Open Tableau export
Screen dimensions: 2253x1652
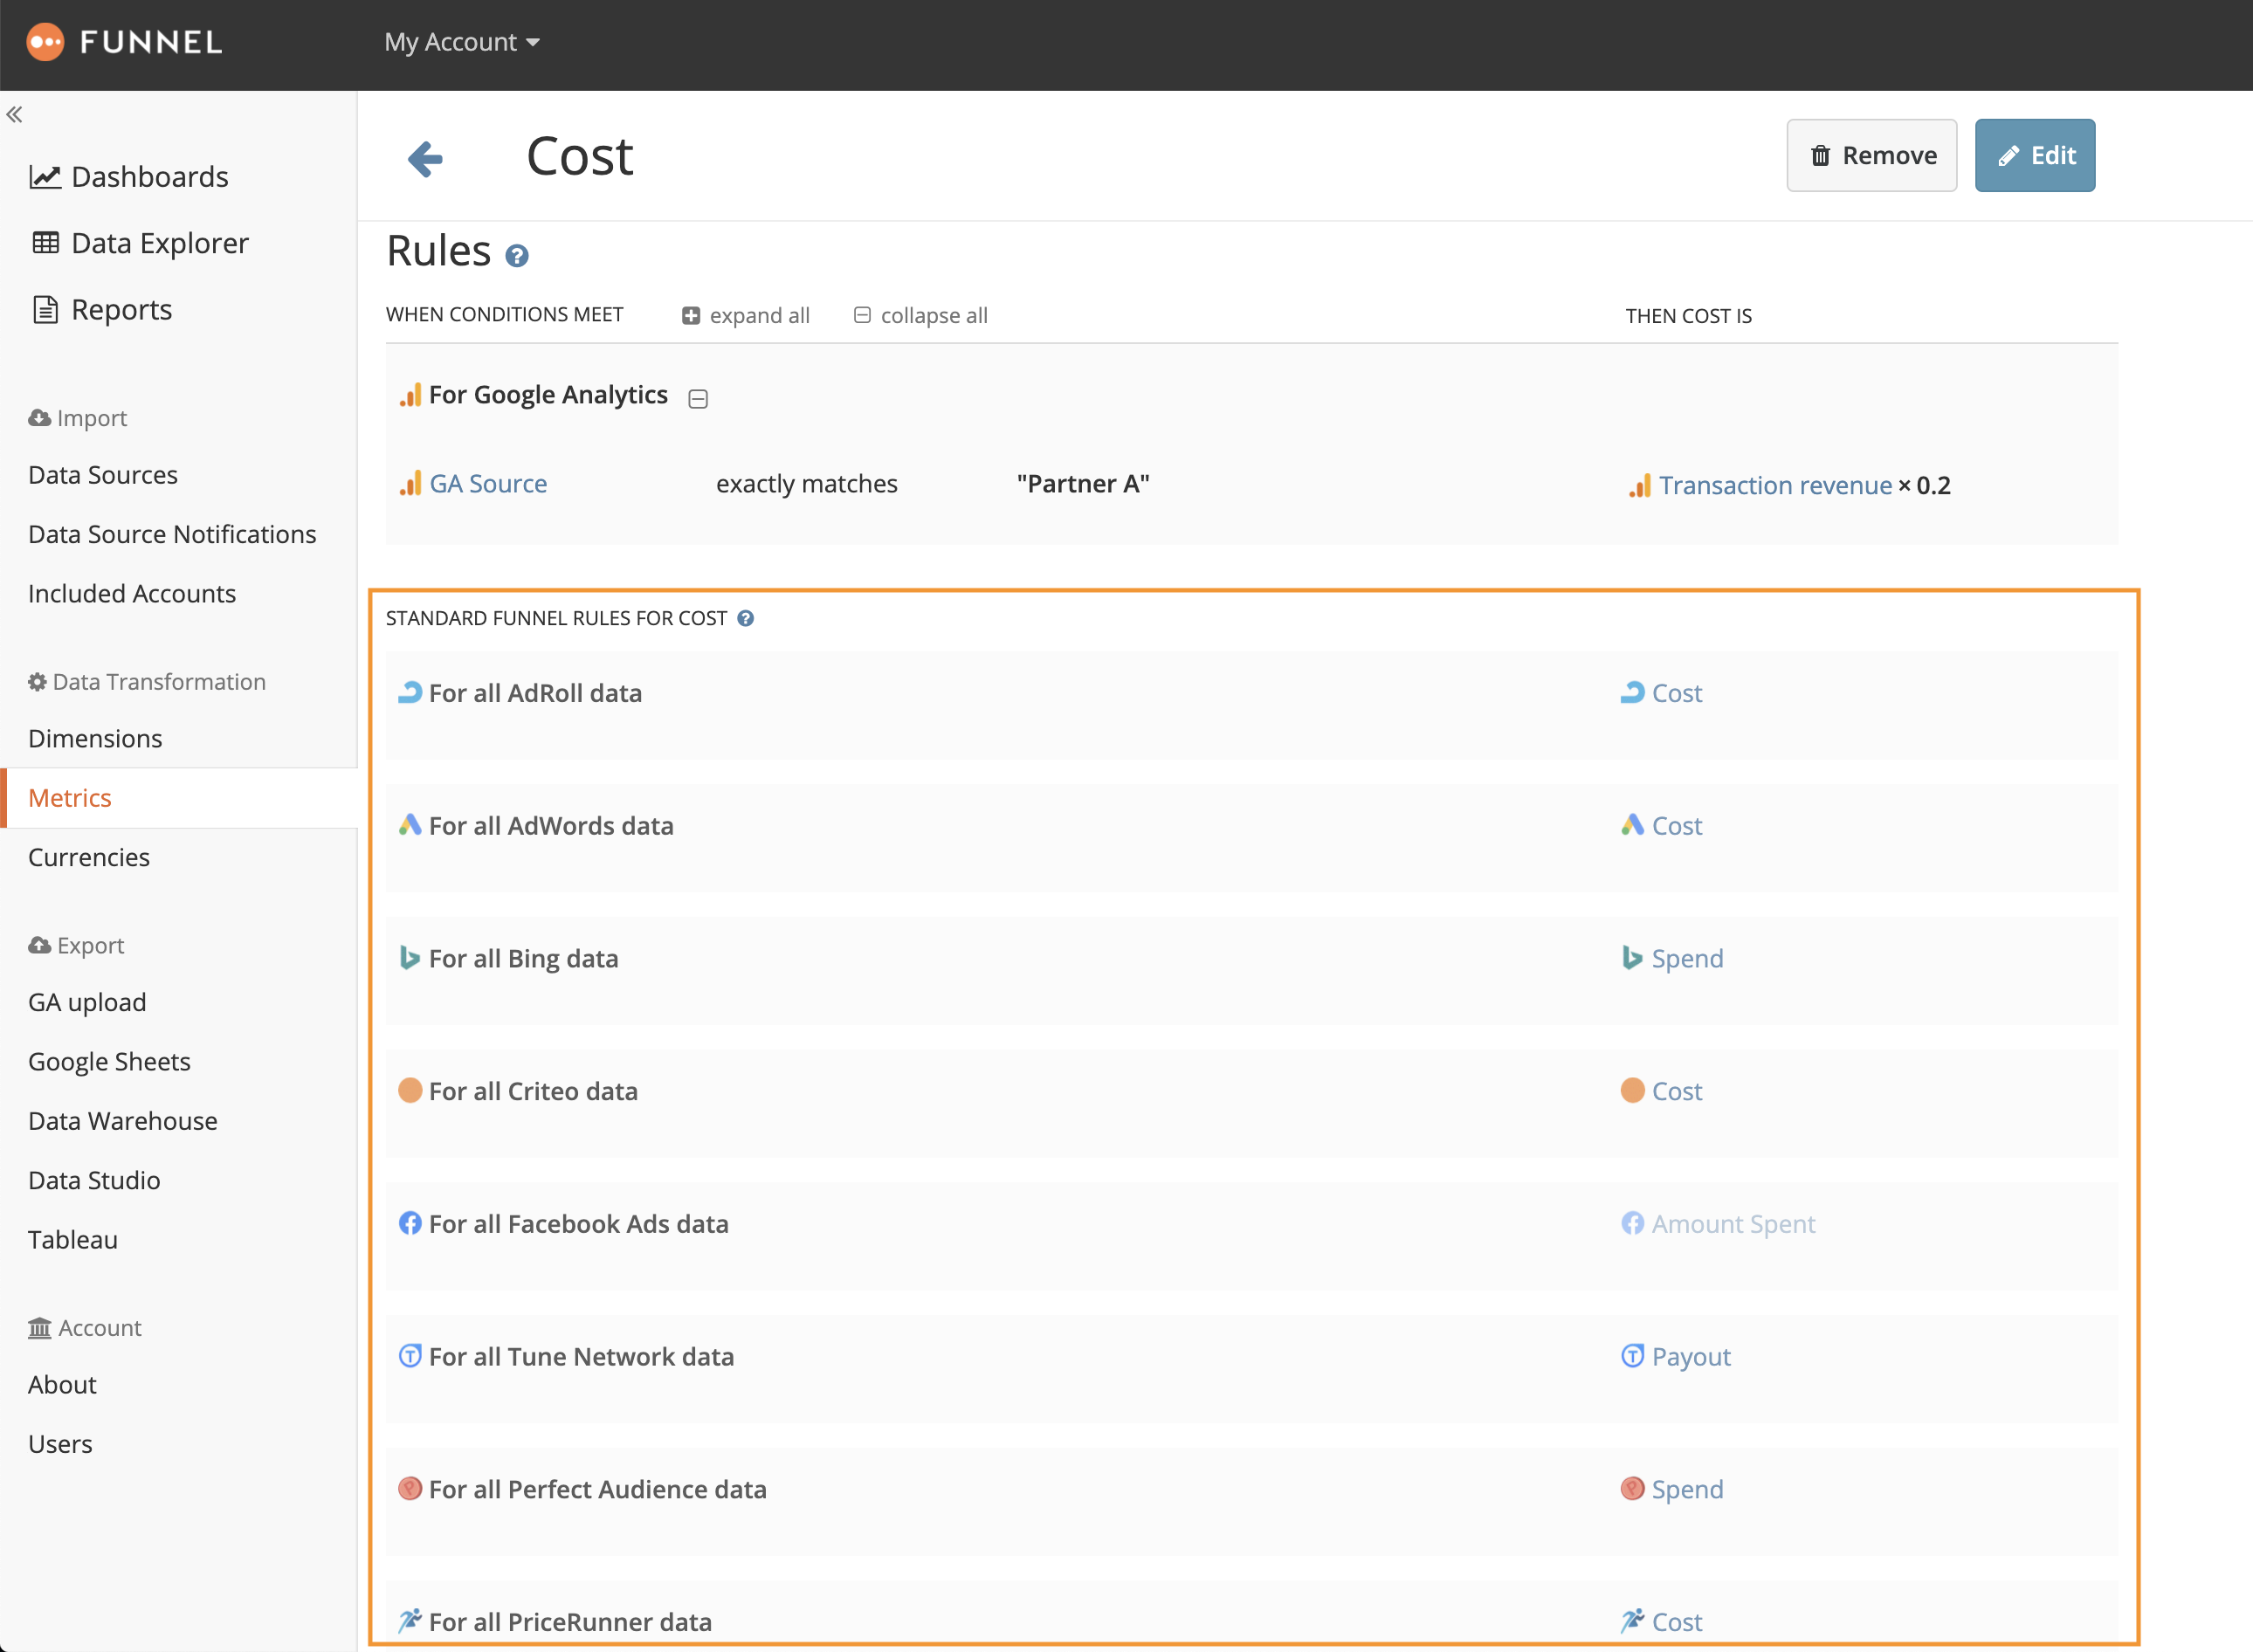73,1240
